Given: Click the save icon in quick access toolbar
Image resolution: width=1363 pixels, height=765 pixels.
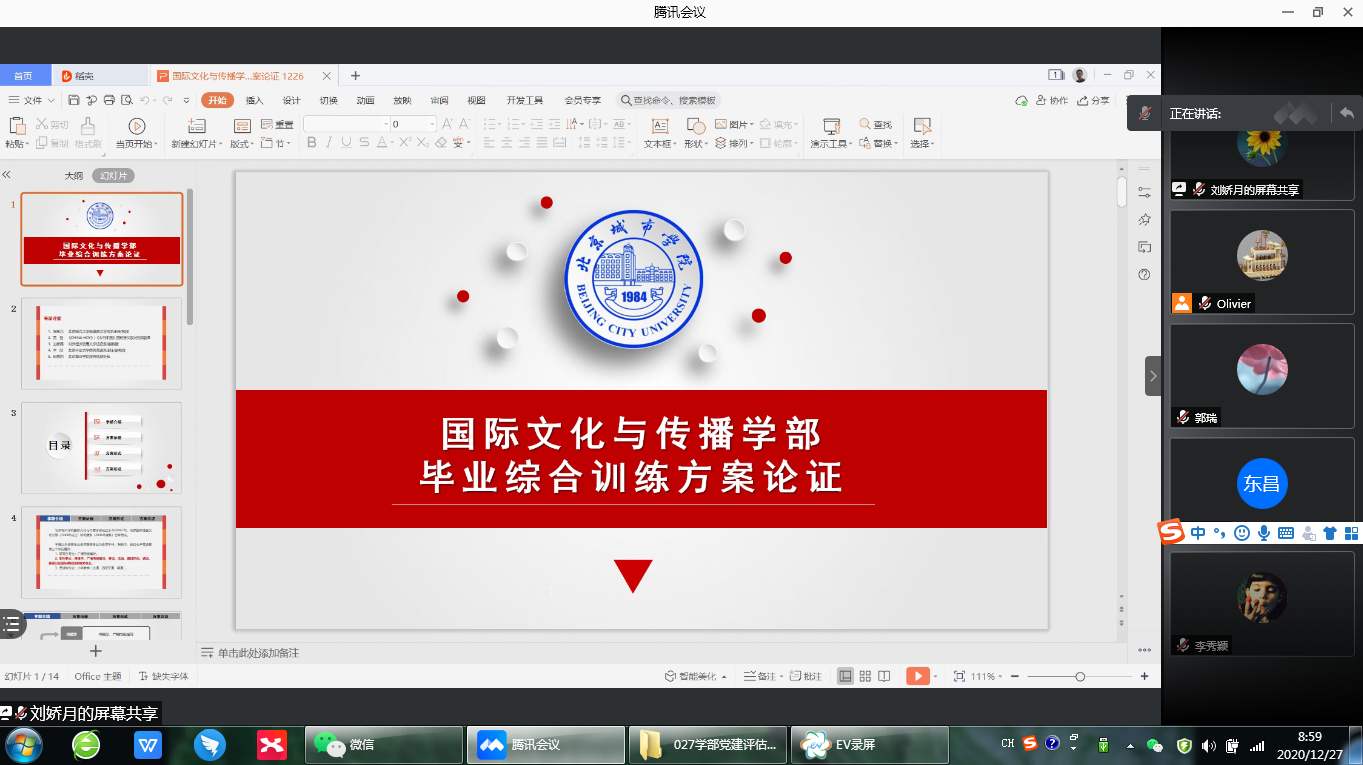Looking at the screenshot, I should pyautogui.click(x=74, y=100).
